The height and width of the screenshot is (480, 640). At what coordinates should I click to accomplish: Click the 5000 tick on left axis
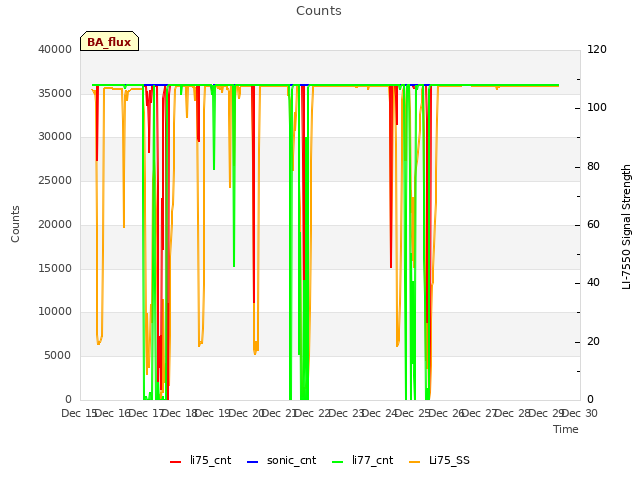pos(58,356)
